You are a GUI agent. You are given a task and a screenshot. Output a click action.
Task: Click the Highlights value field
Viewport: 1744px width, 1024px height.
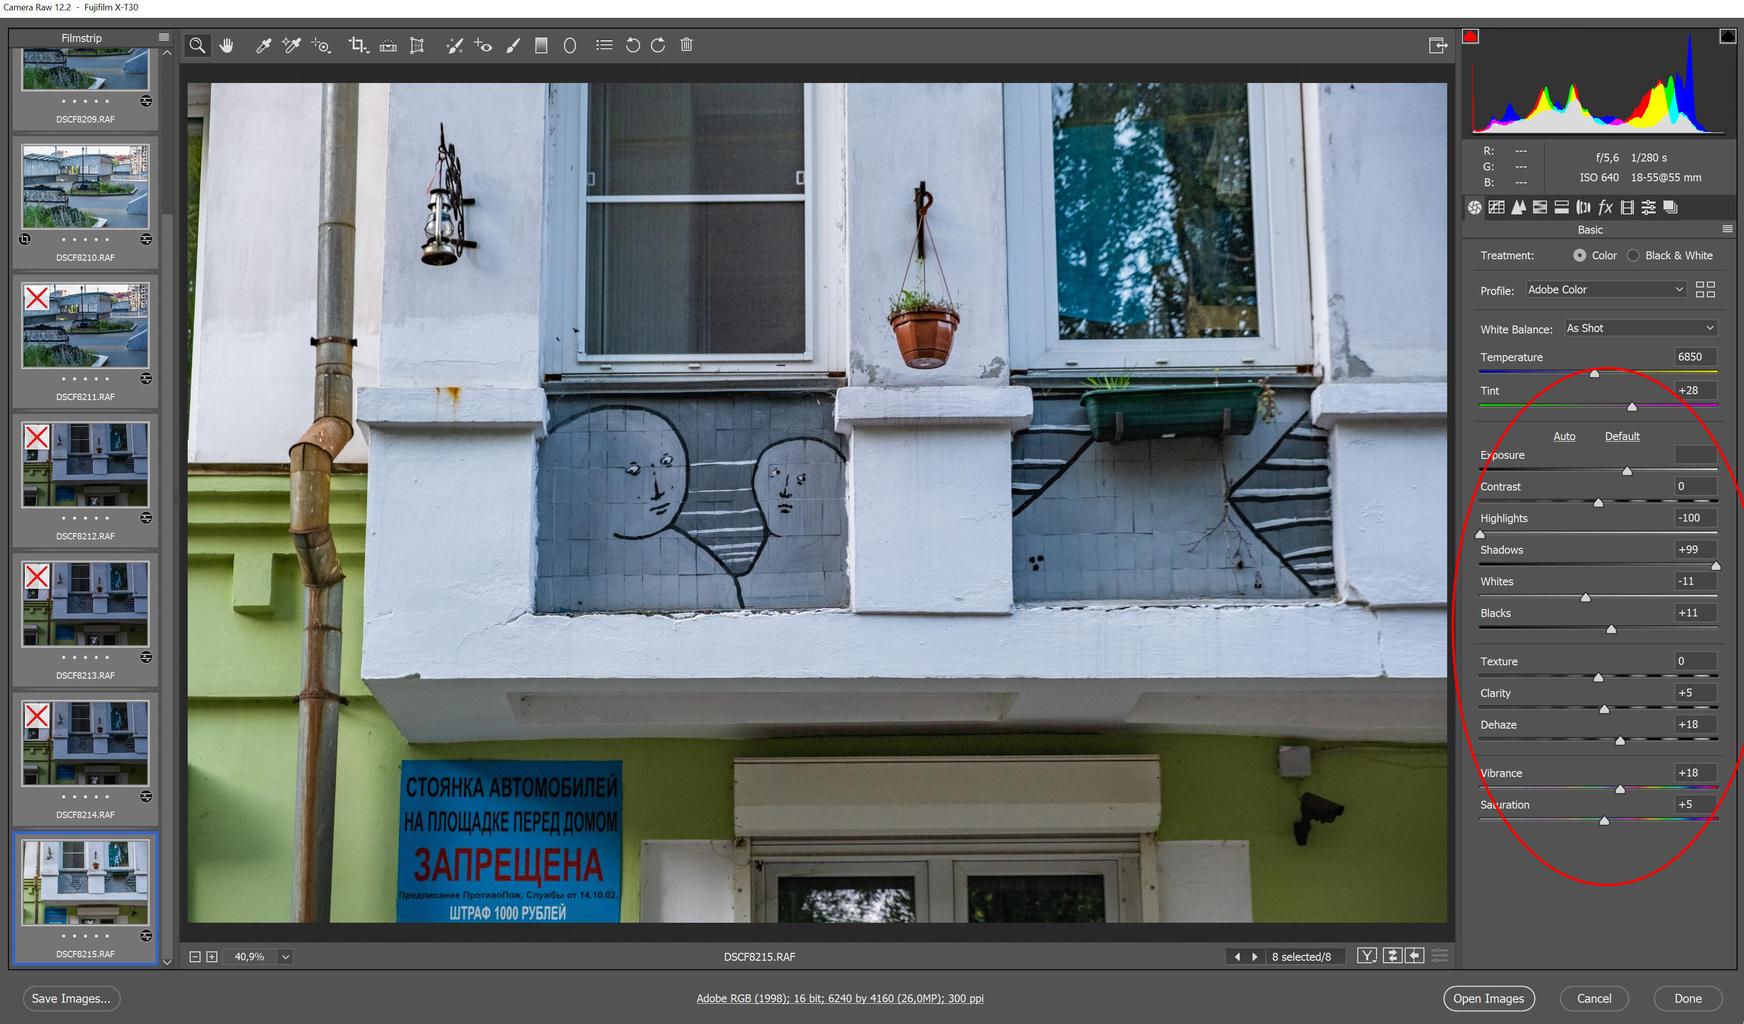click(x=1695, y=518)
